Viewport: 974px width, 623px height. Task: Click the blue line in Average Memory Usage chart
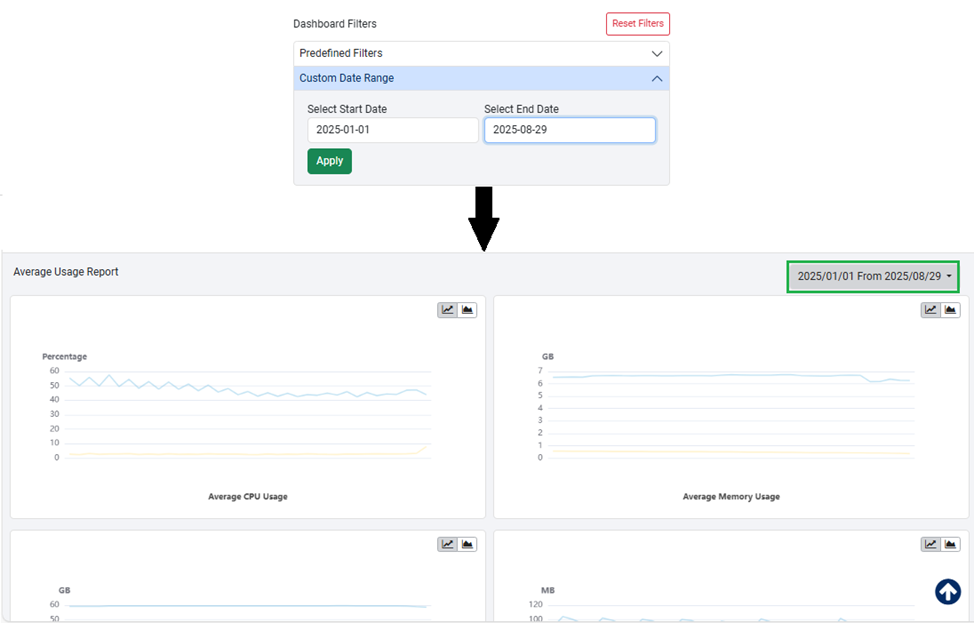tap(700, 376)
